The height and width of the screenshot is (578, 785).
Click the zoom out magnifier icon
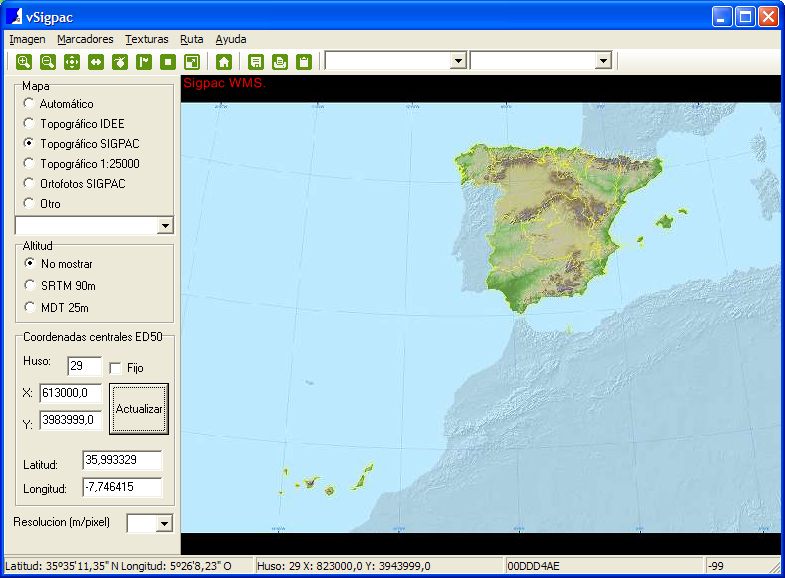pyautogui.click(x=47, y=62)
